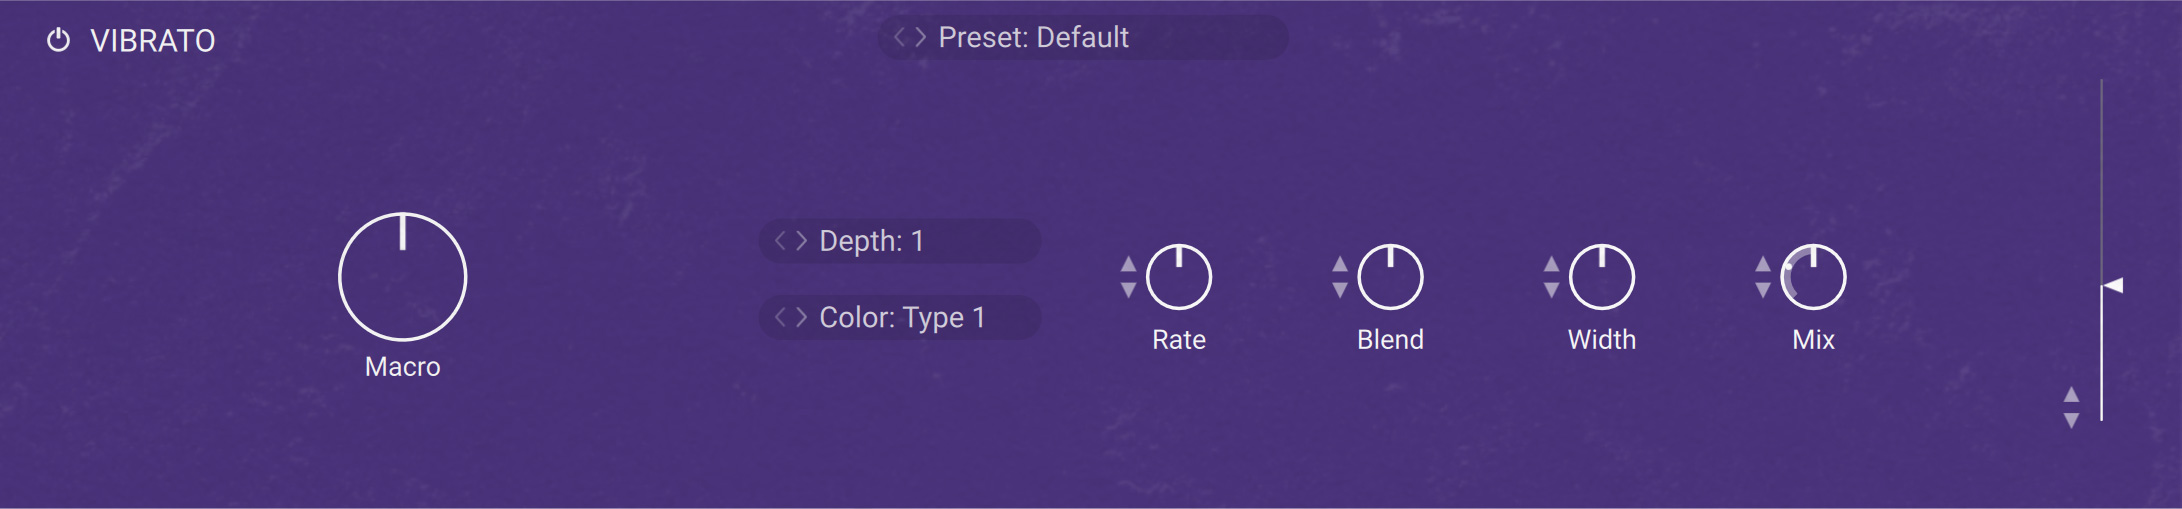Switch to previous Color type arrow
The height and width of the screenshot is (509, 2182).
781,317
